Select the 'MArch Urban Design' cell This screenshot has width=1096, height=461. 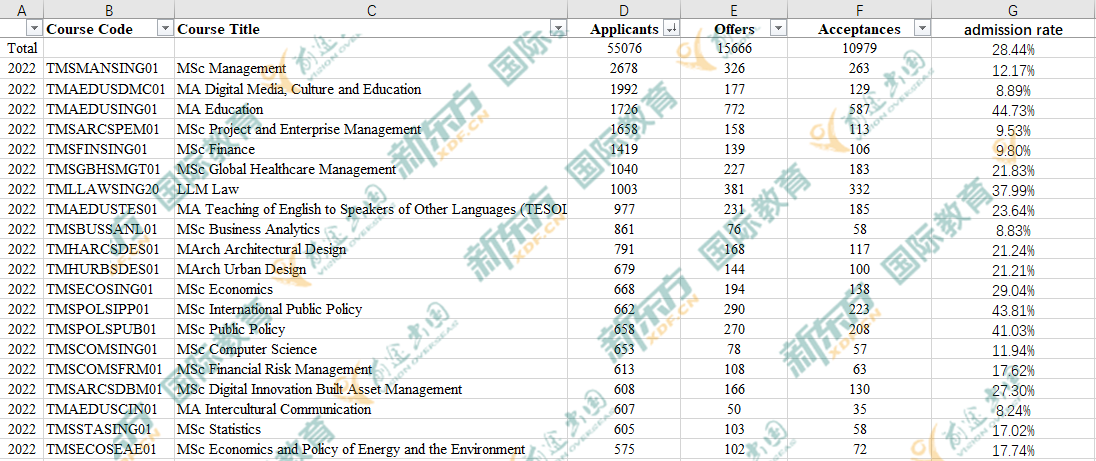pyautogui.click(x=371, y=270)
